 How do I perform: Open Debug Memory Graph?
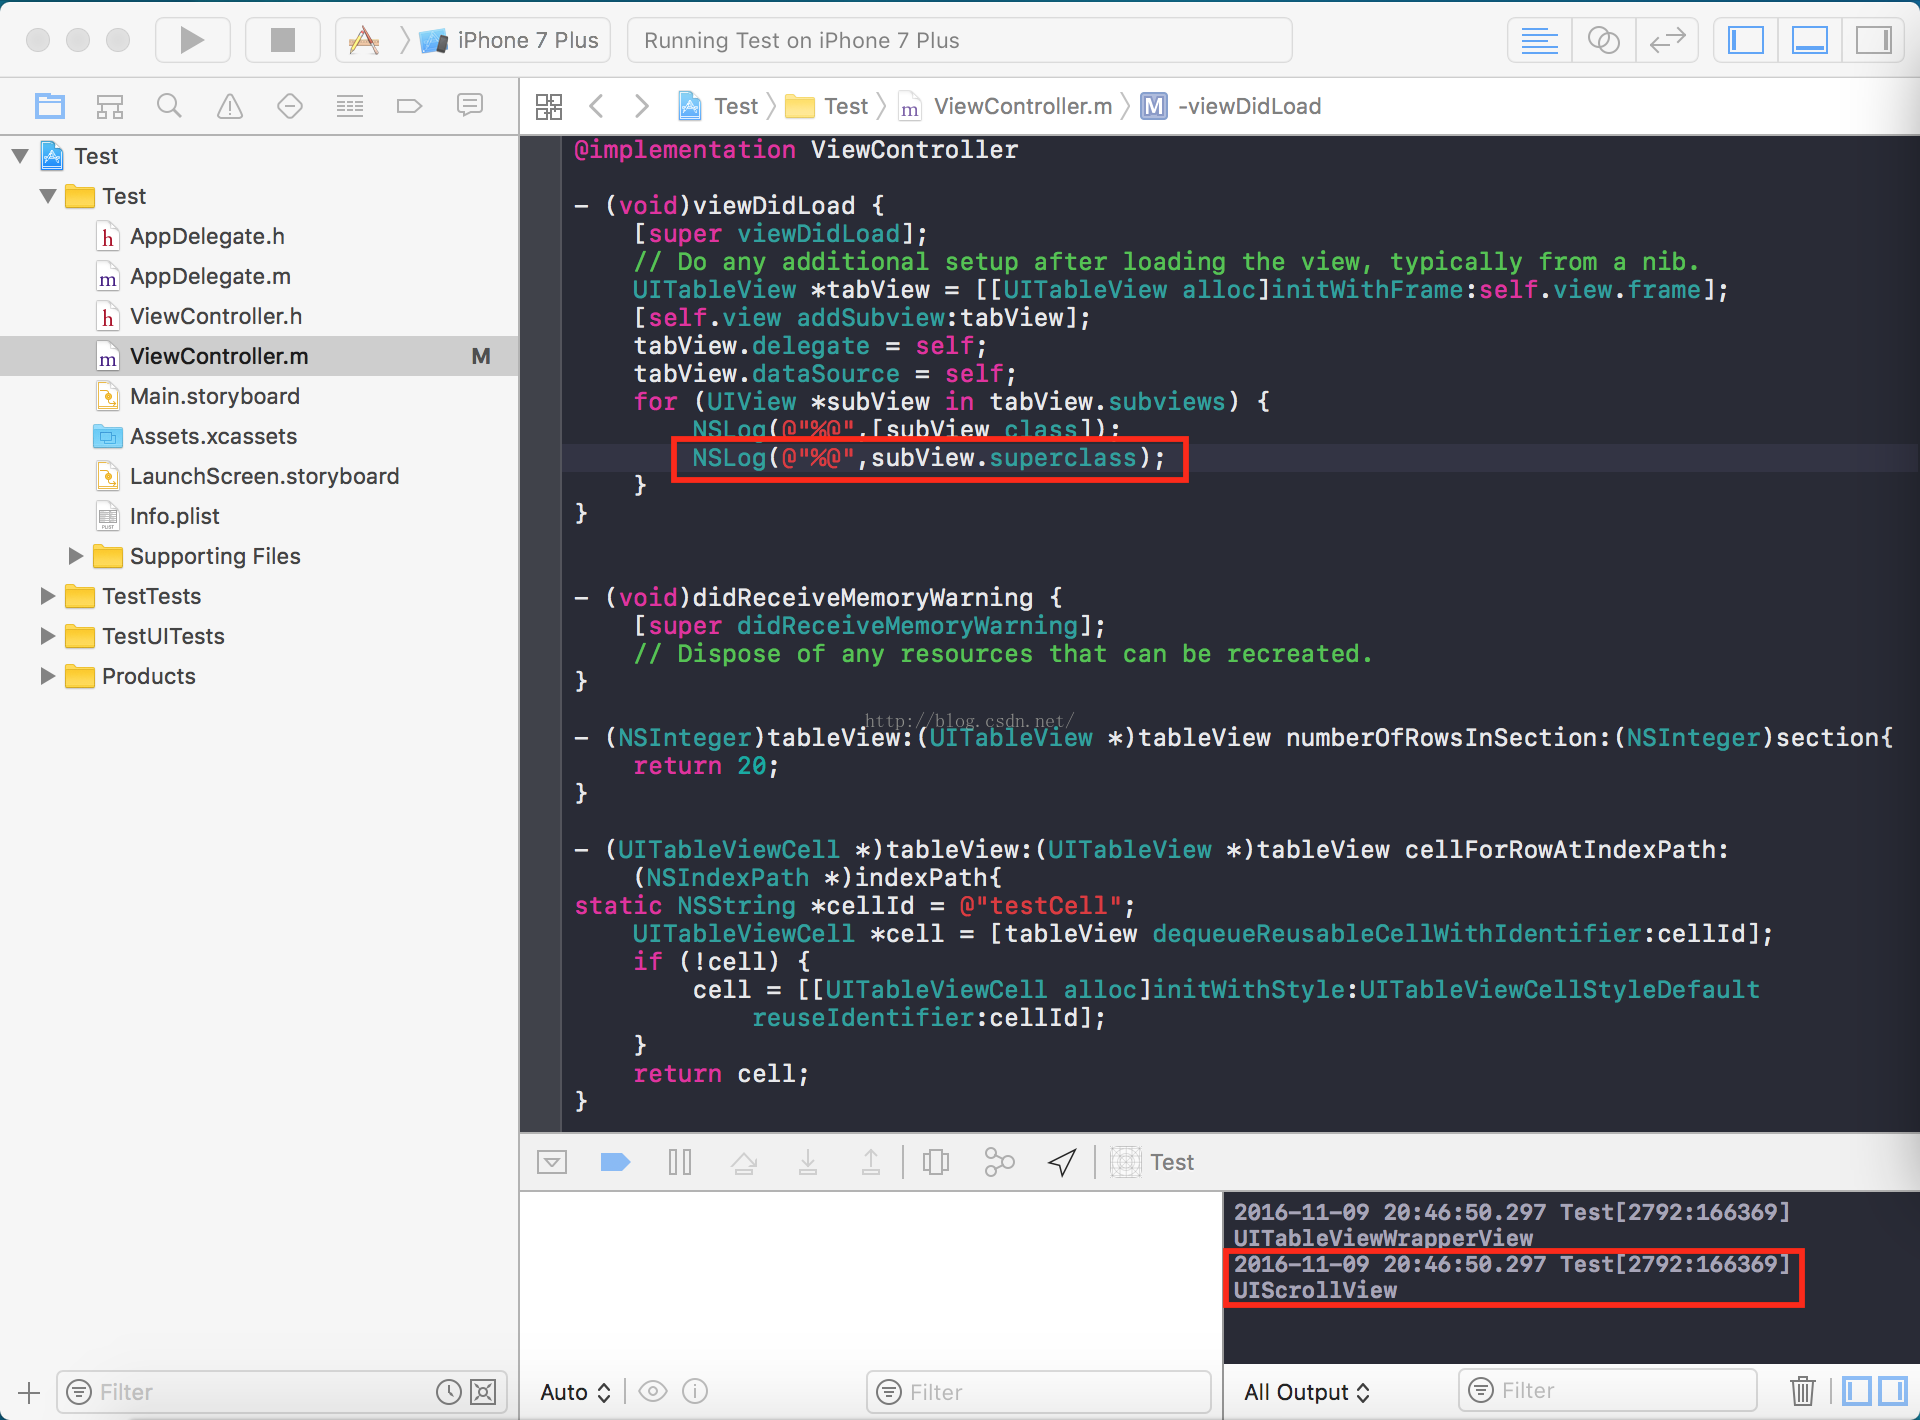[x=999, y=1161]
